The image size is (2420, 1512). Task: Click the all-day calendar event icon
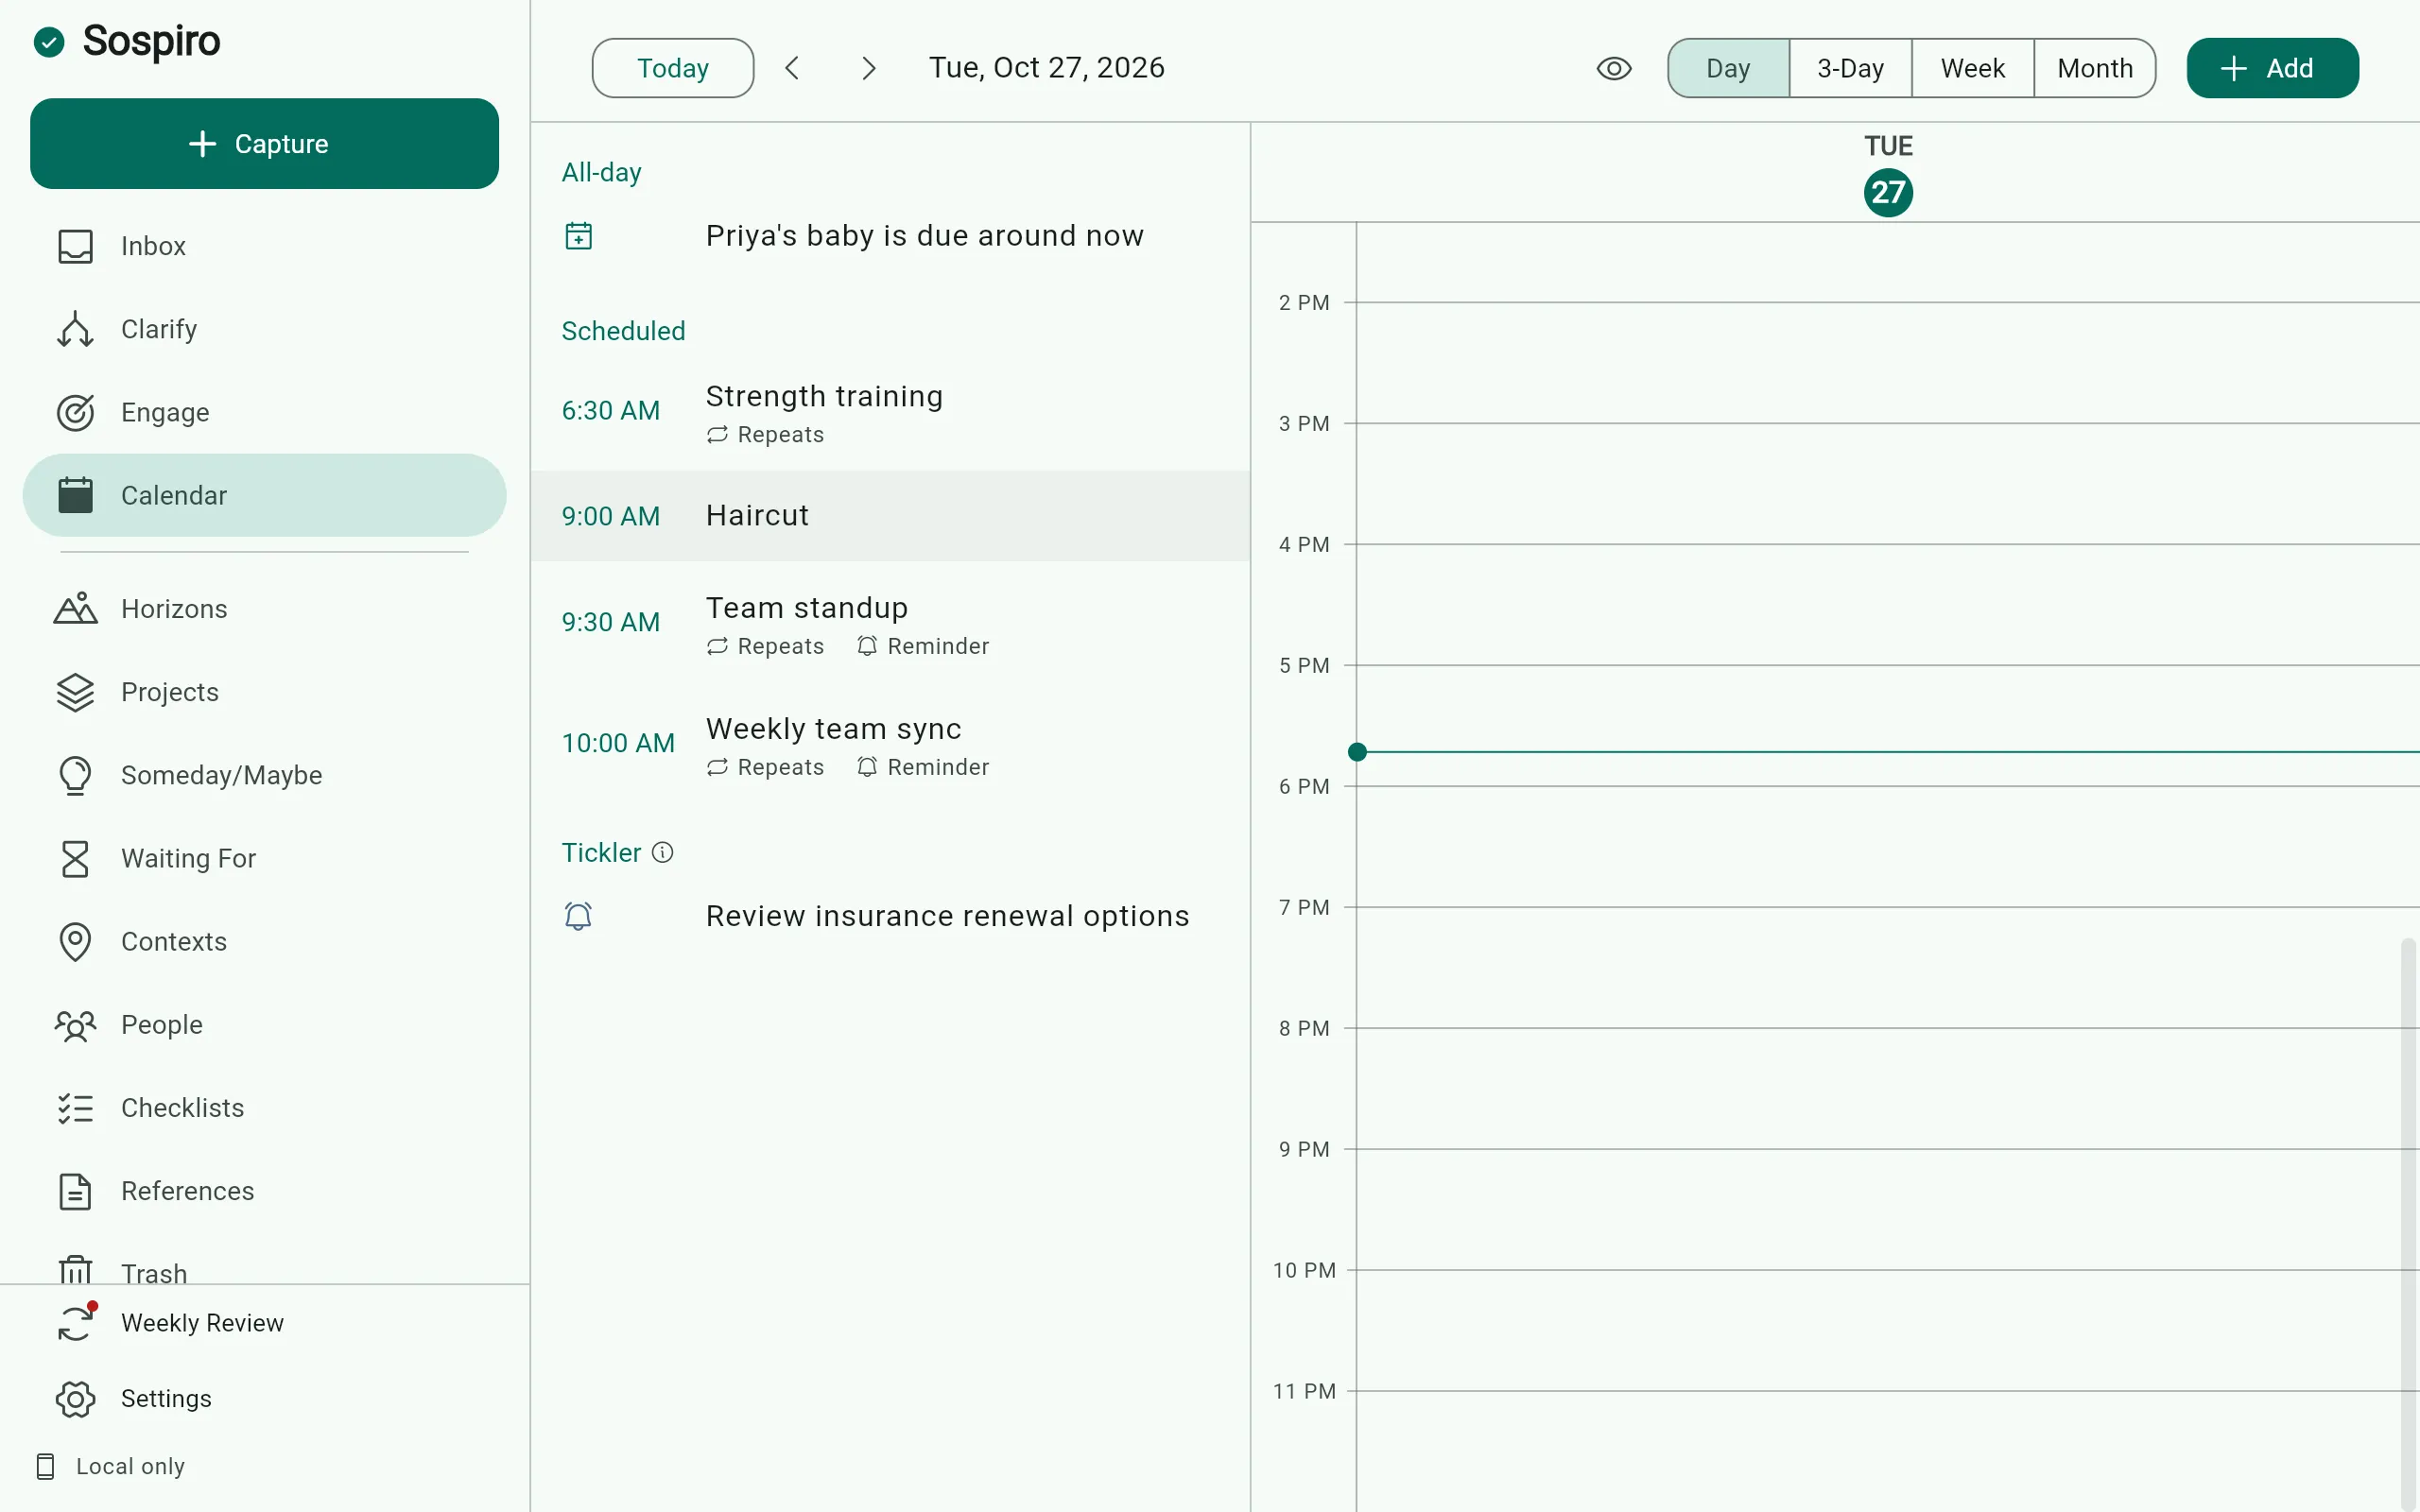(578, 236)
